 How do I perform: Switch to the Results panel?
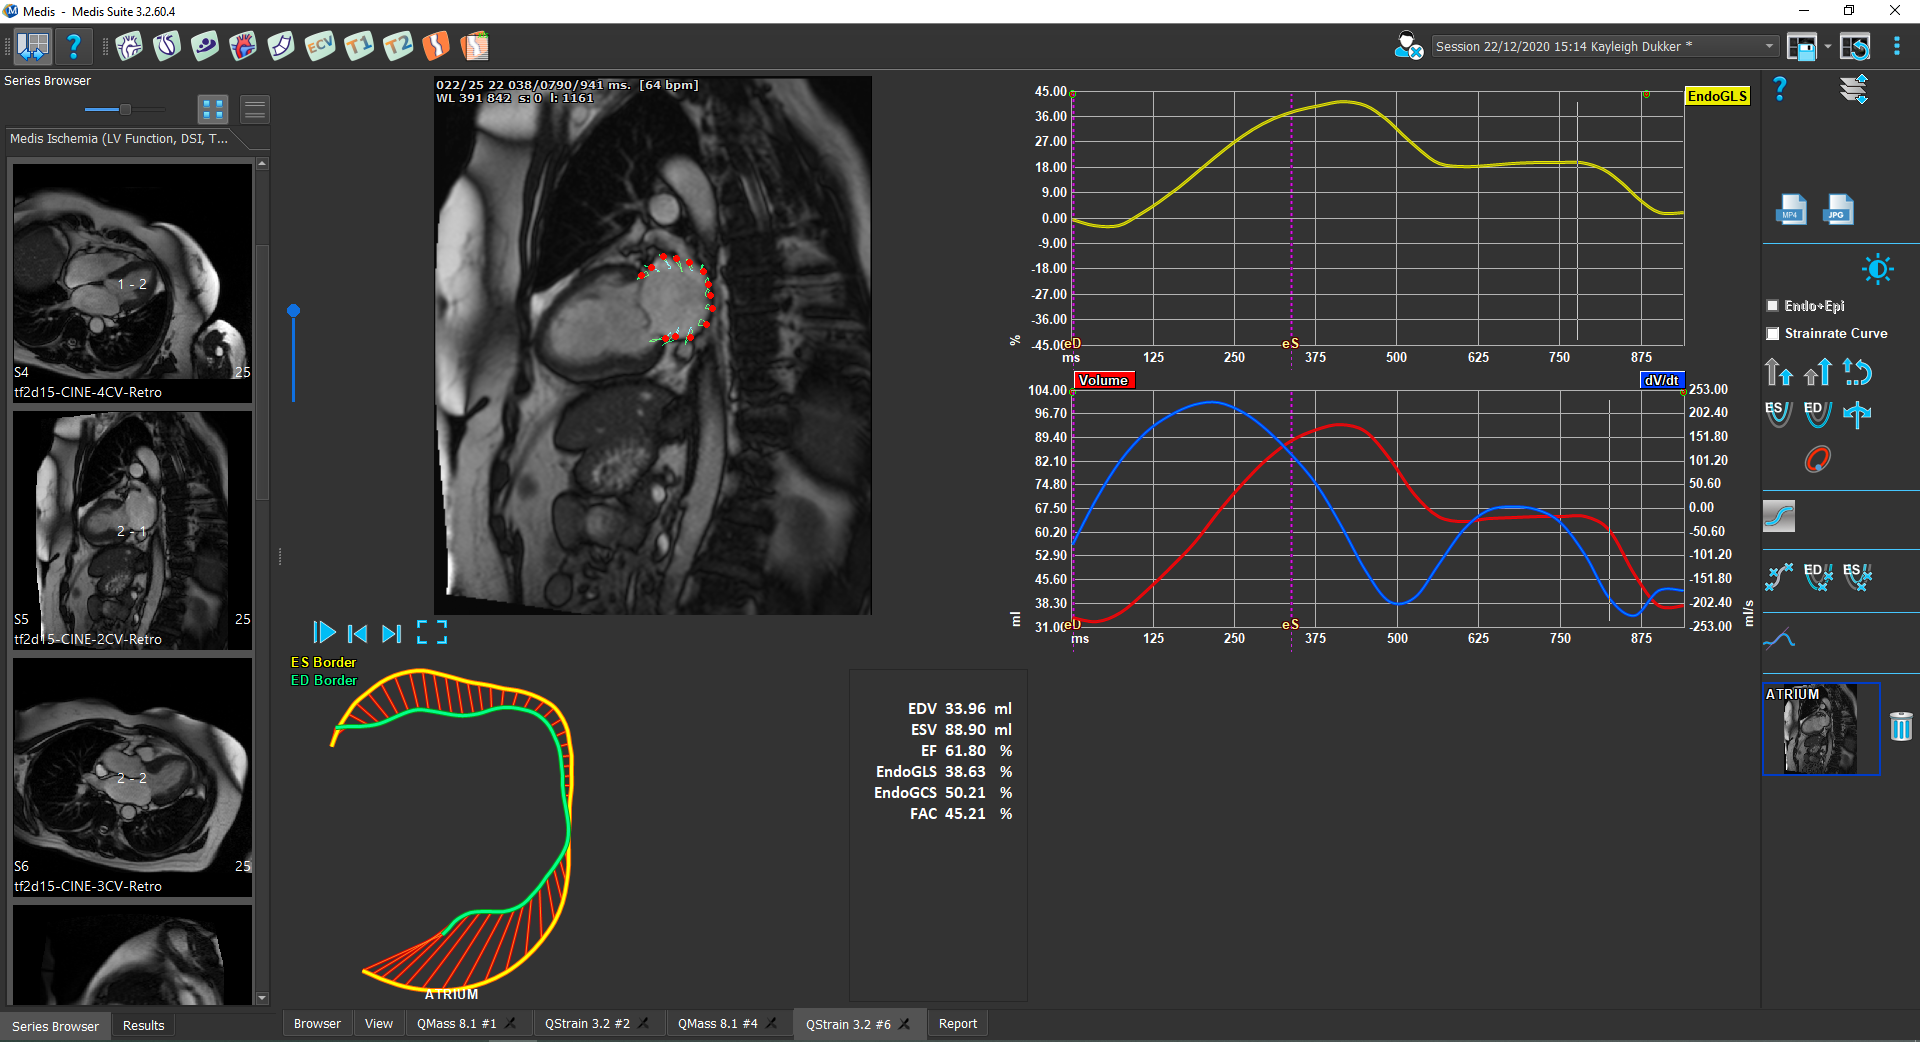pyautogui.click(x=142, y=1025)
